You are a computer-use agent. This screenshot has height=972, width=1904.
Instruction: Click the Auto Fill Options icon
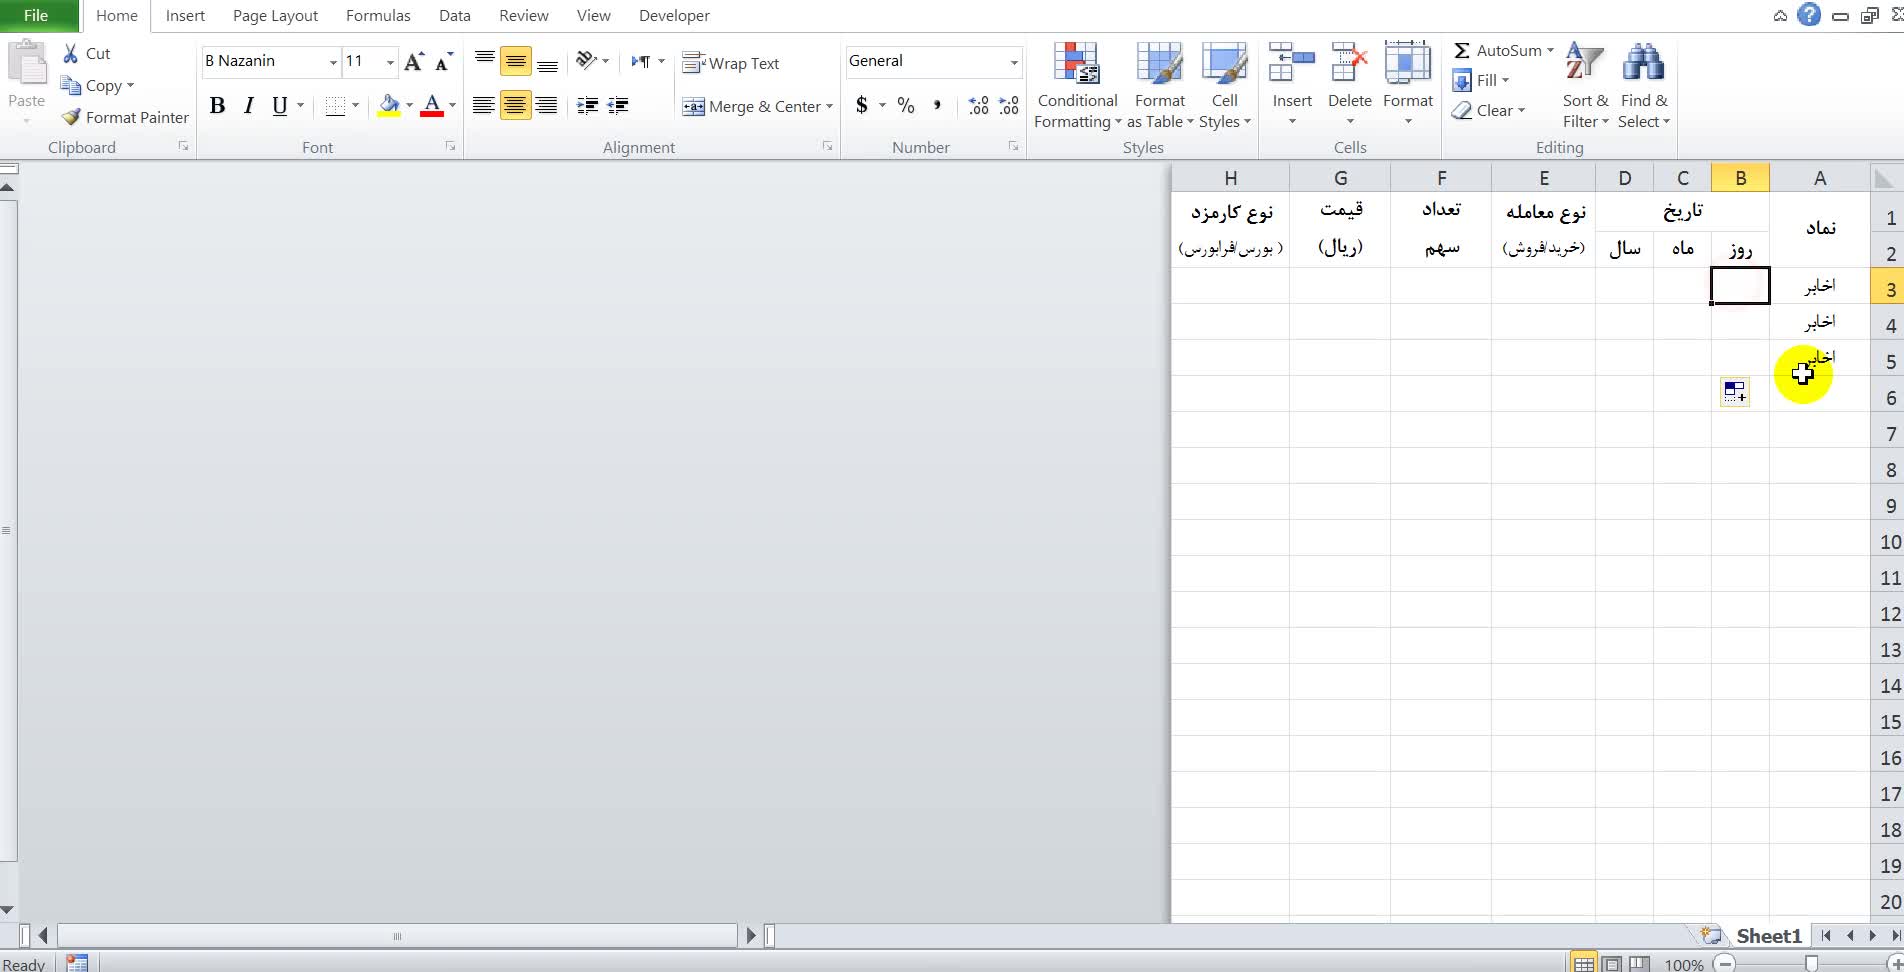[1735, 391]
